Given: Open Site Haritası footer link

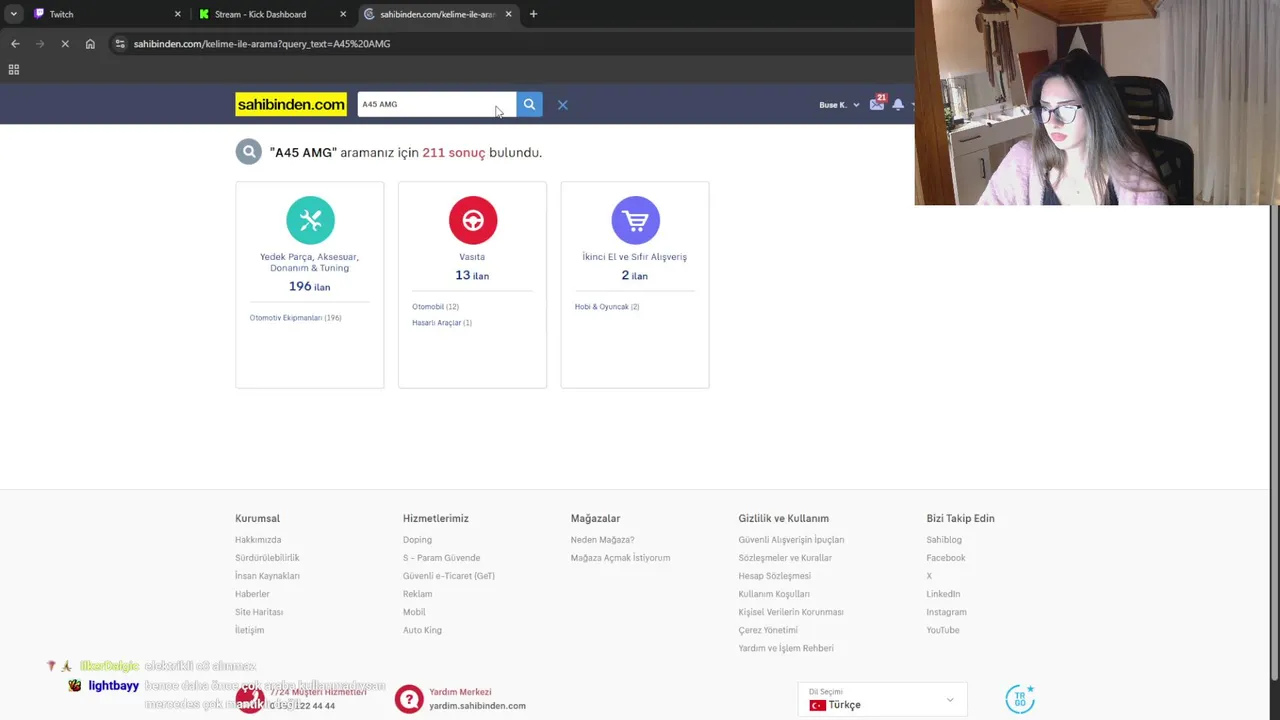Looking at the screenshot, I should [x=259, y=612].
